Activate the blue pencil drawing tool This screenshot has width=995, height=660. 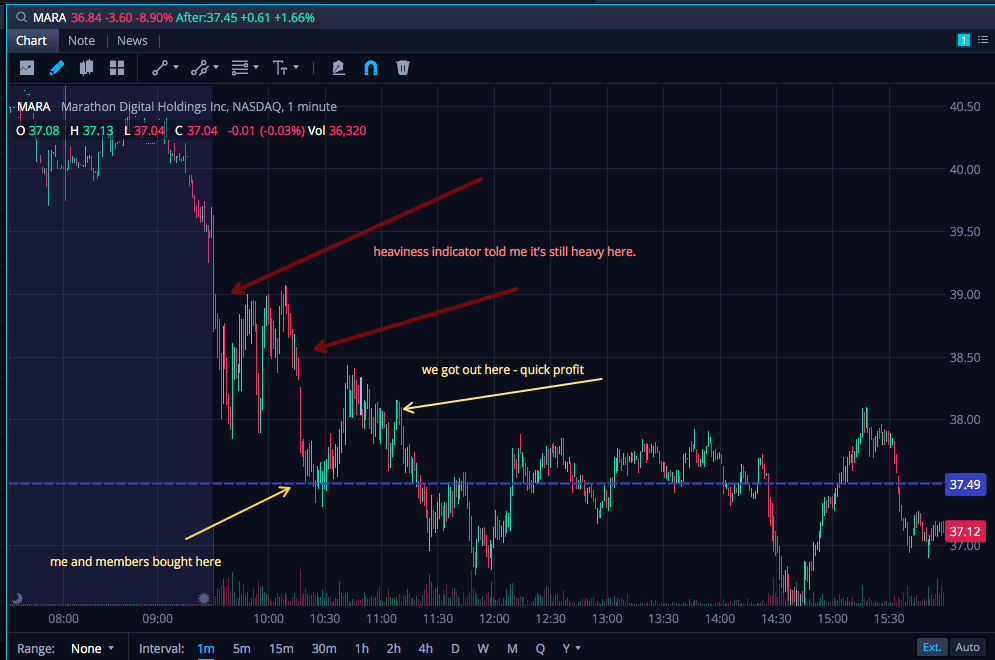tap(56, 67)
